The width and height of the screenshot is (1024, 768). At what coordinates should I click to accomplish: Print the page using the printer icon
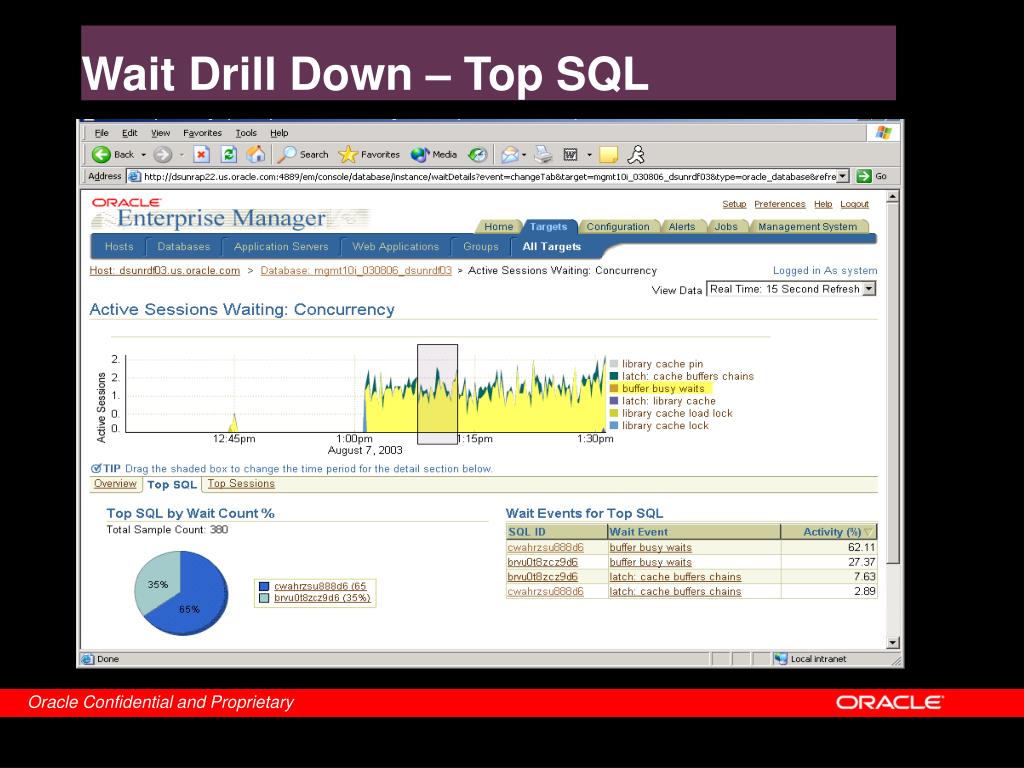point(543,155)
